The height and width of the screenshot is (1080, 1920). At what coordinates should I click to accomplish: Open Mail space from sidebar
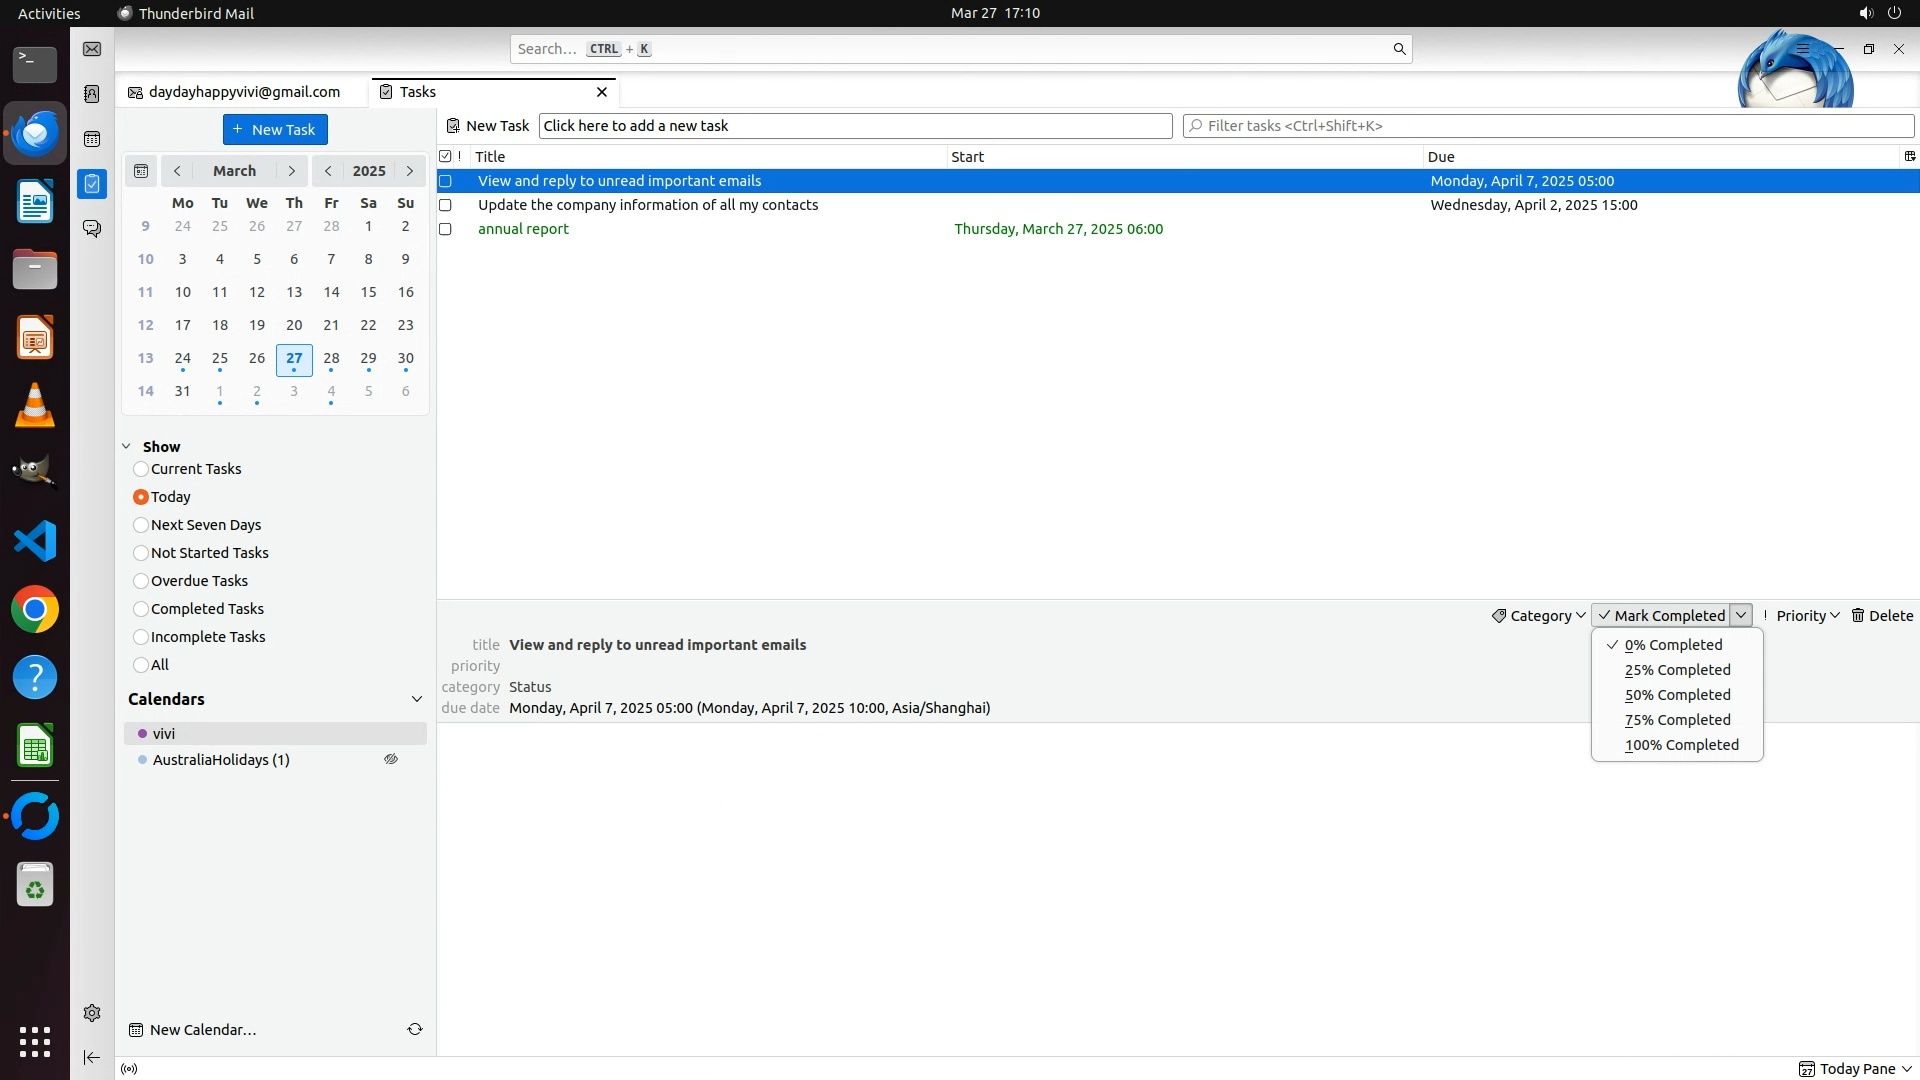coord(92,49)
